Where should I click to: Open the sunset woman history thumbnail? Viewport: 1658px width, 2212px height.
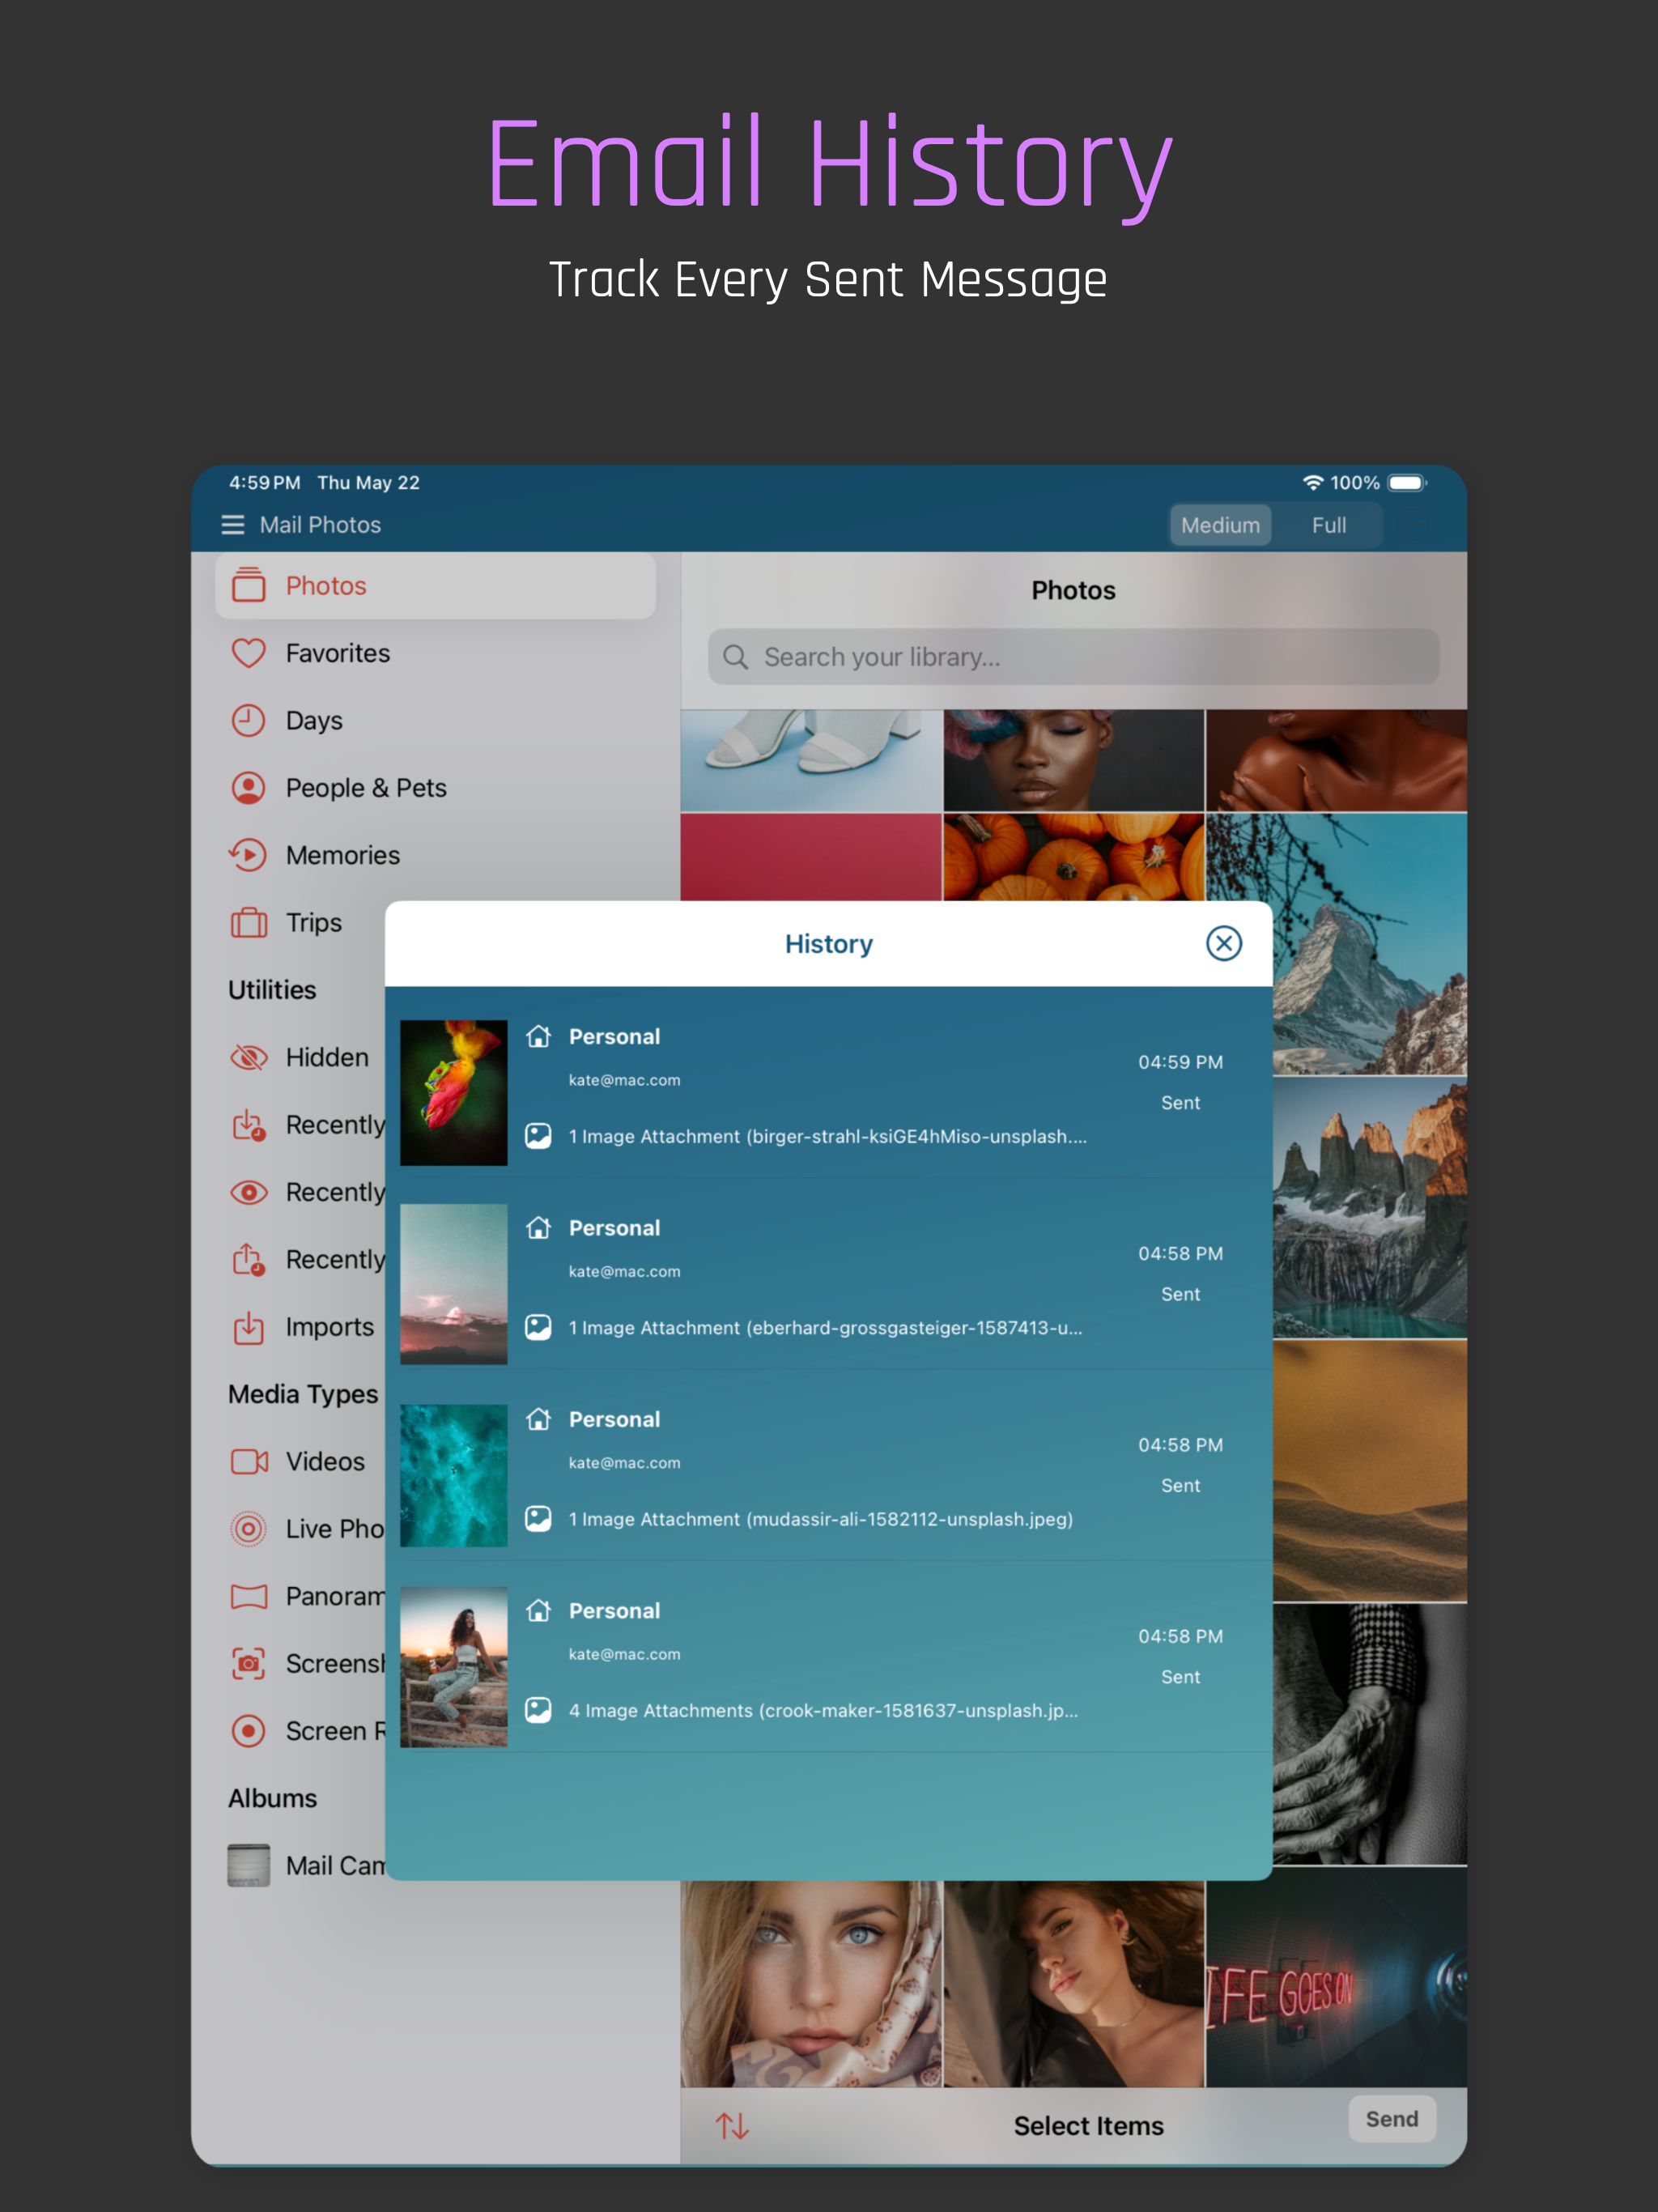454,1667
